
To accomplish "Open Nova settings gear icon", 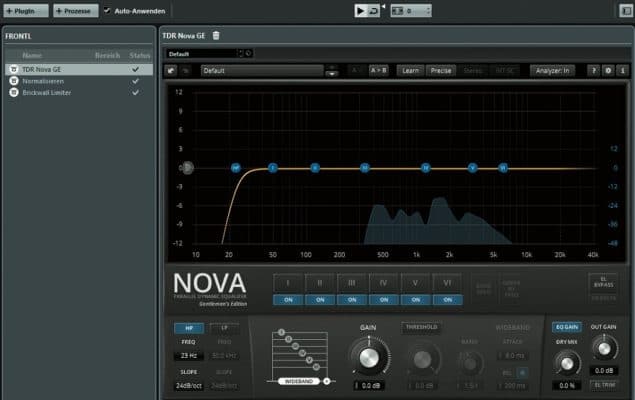I will point(608,70).
